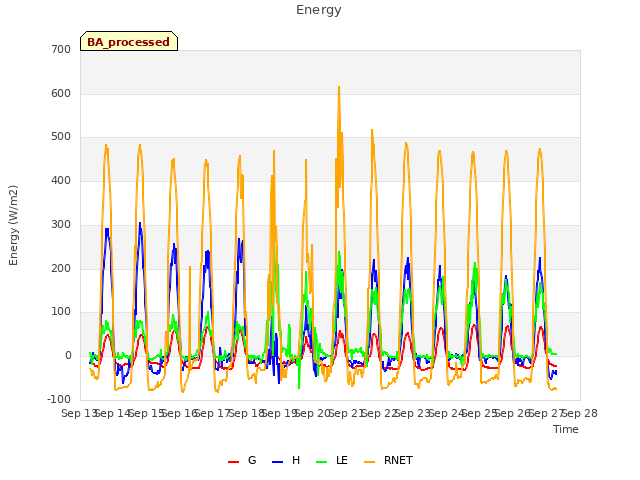Click the Sep 13 x-axis label

(79, 413)
